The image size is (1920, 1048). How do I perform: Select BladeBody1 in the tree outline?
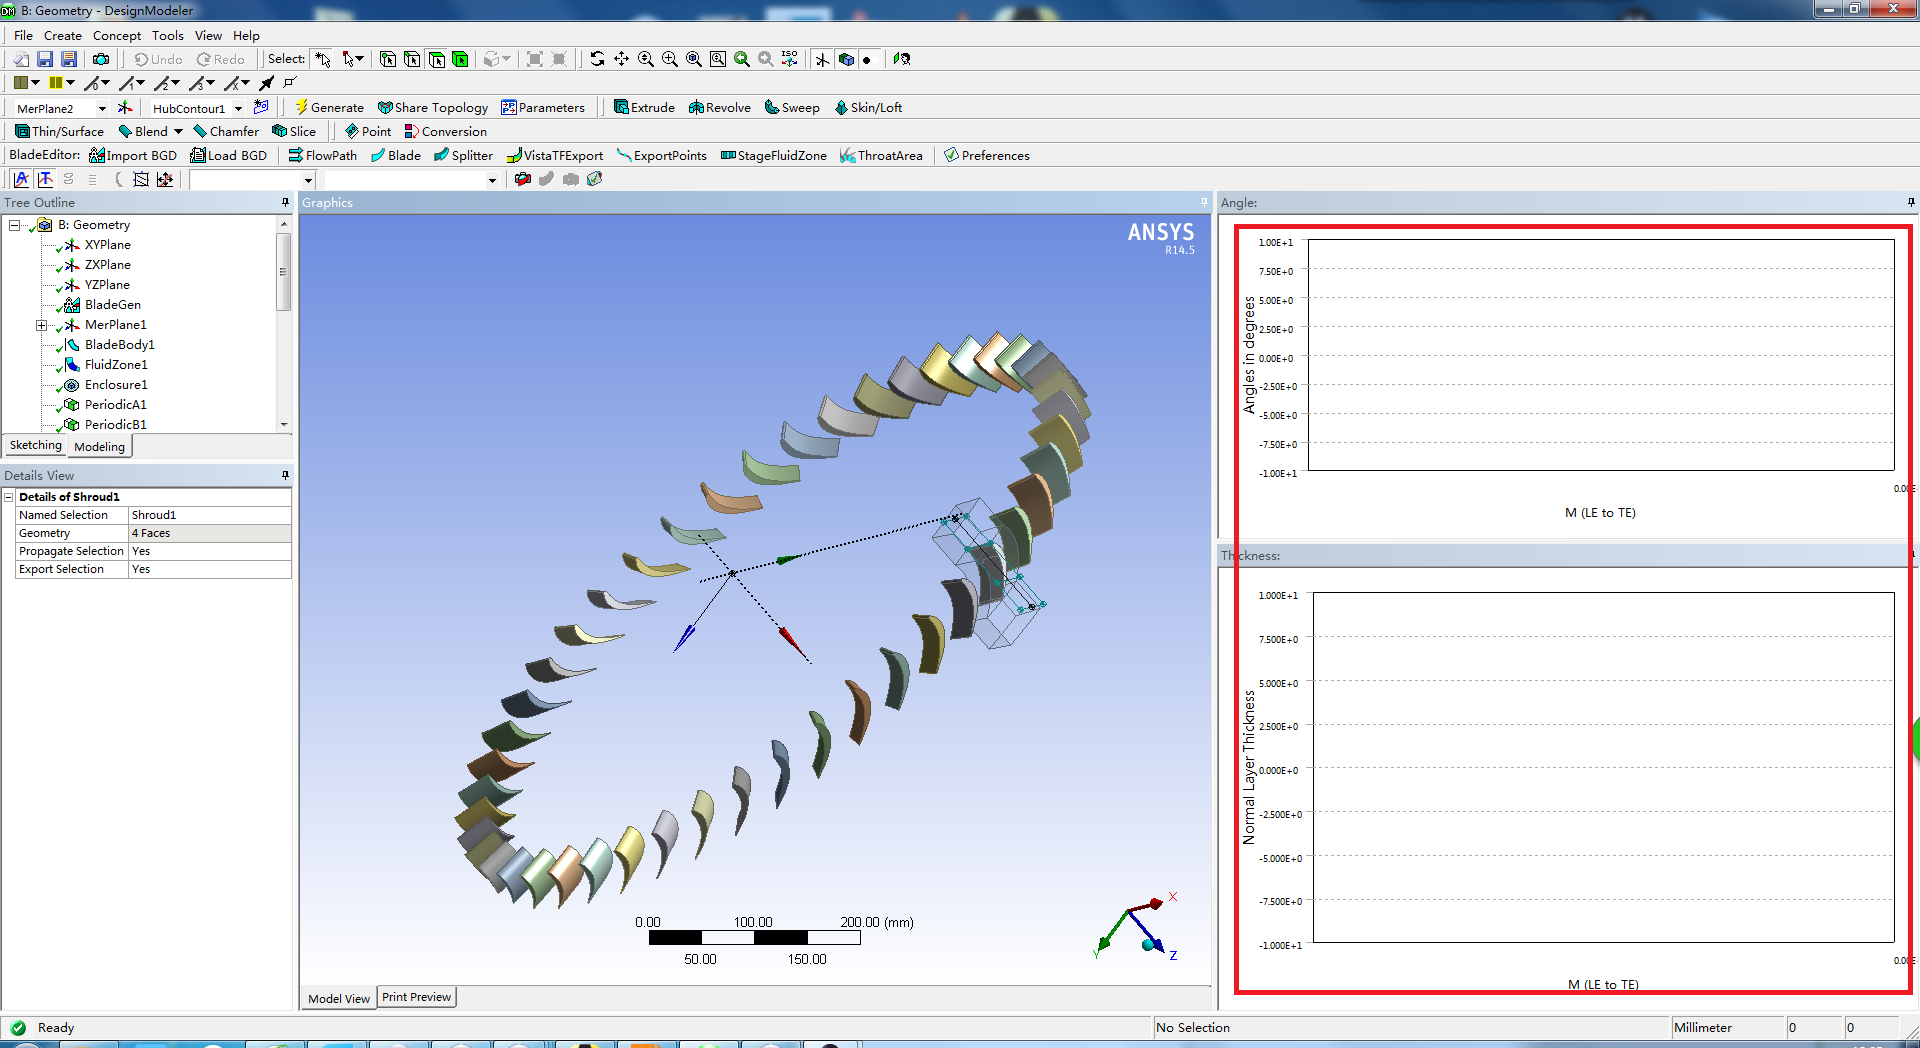[119, 345]
